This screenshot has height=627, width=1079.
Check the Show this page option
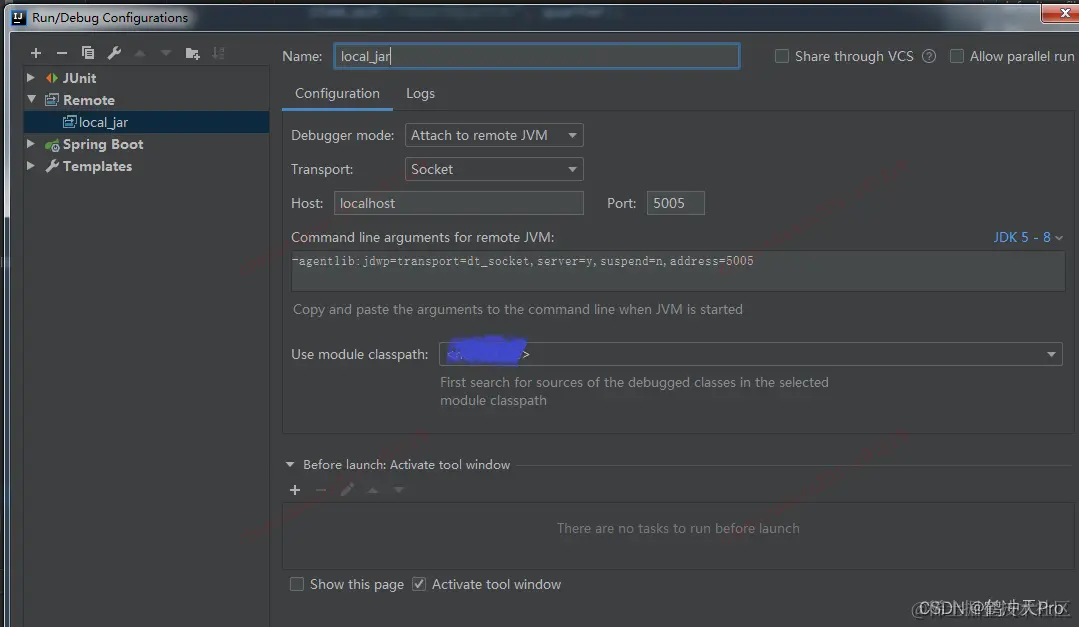297,584
